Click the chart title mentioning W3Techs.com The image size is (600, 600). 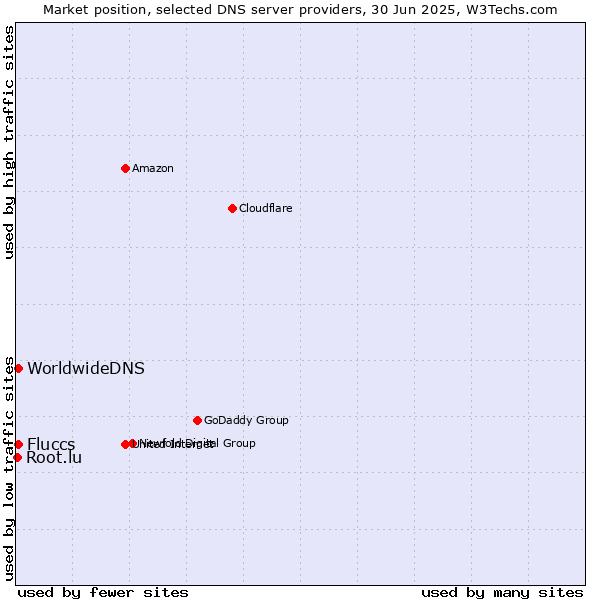coord(300,10)
